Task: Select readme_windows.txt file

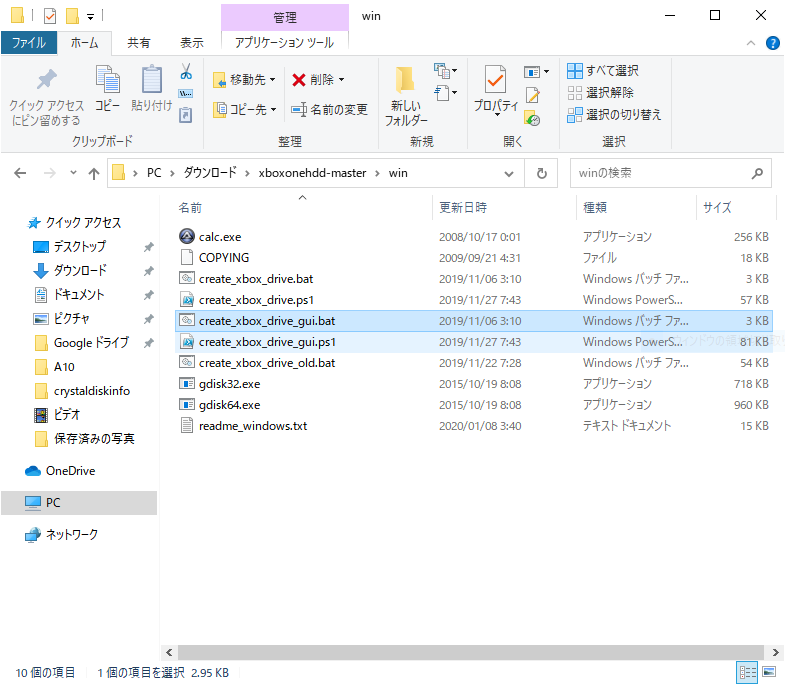Action: coord(474,426)
